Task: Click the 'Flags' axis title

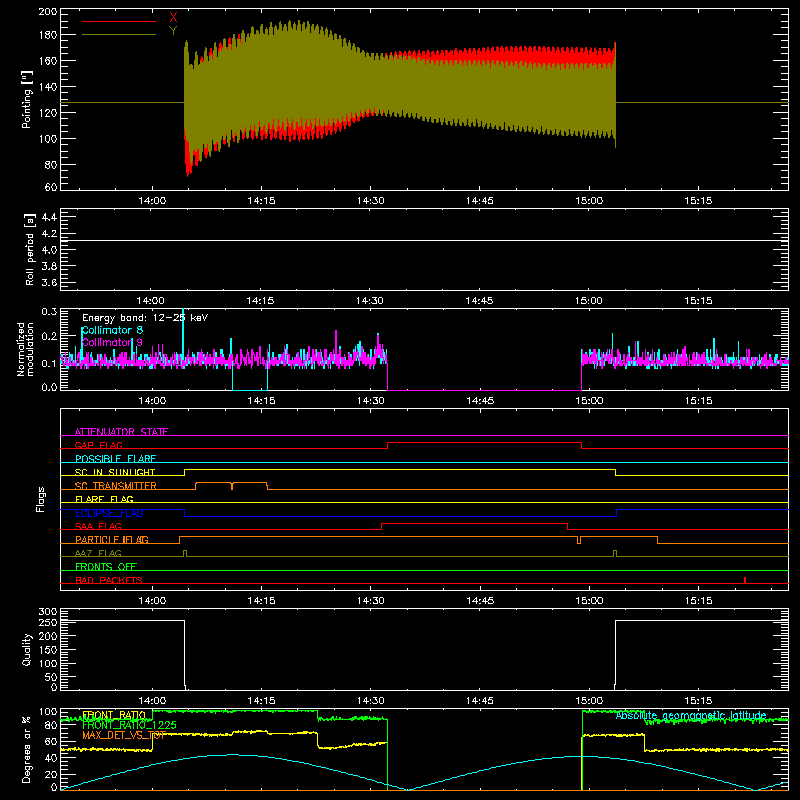Action: (41, 499)
